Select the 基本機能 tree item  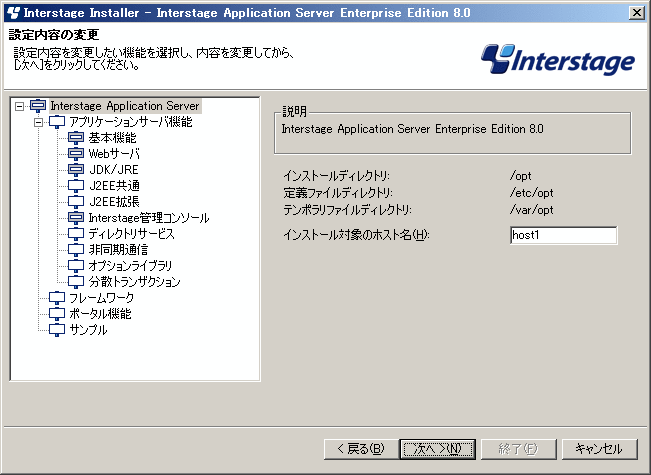113,138
